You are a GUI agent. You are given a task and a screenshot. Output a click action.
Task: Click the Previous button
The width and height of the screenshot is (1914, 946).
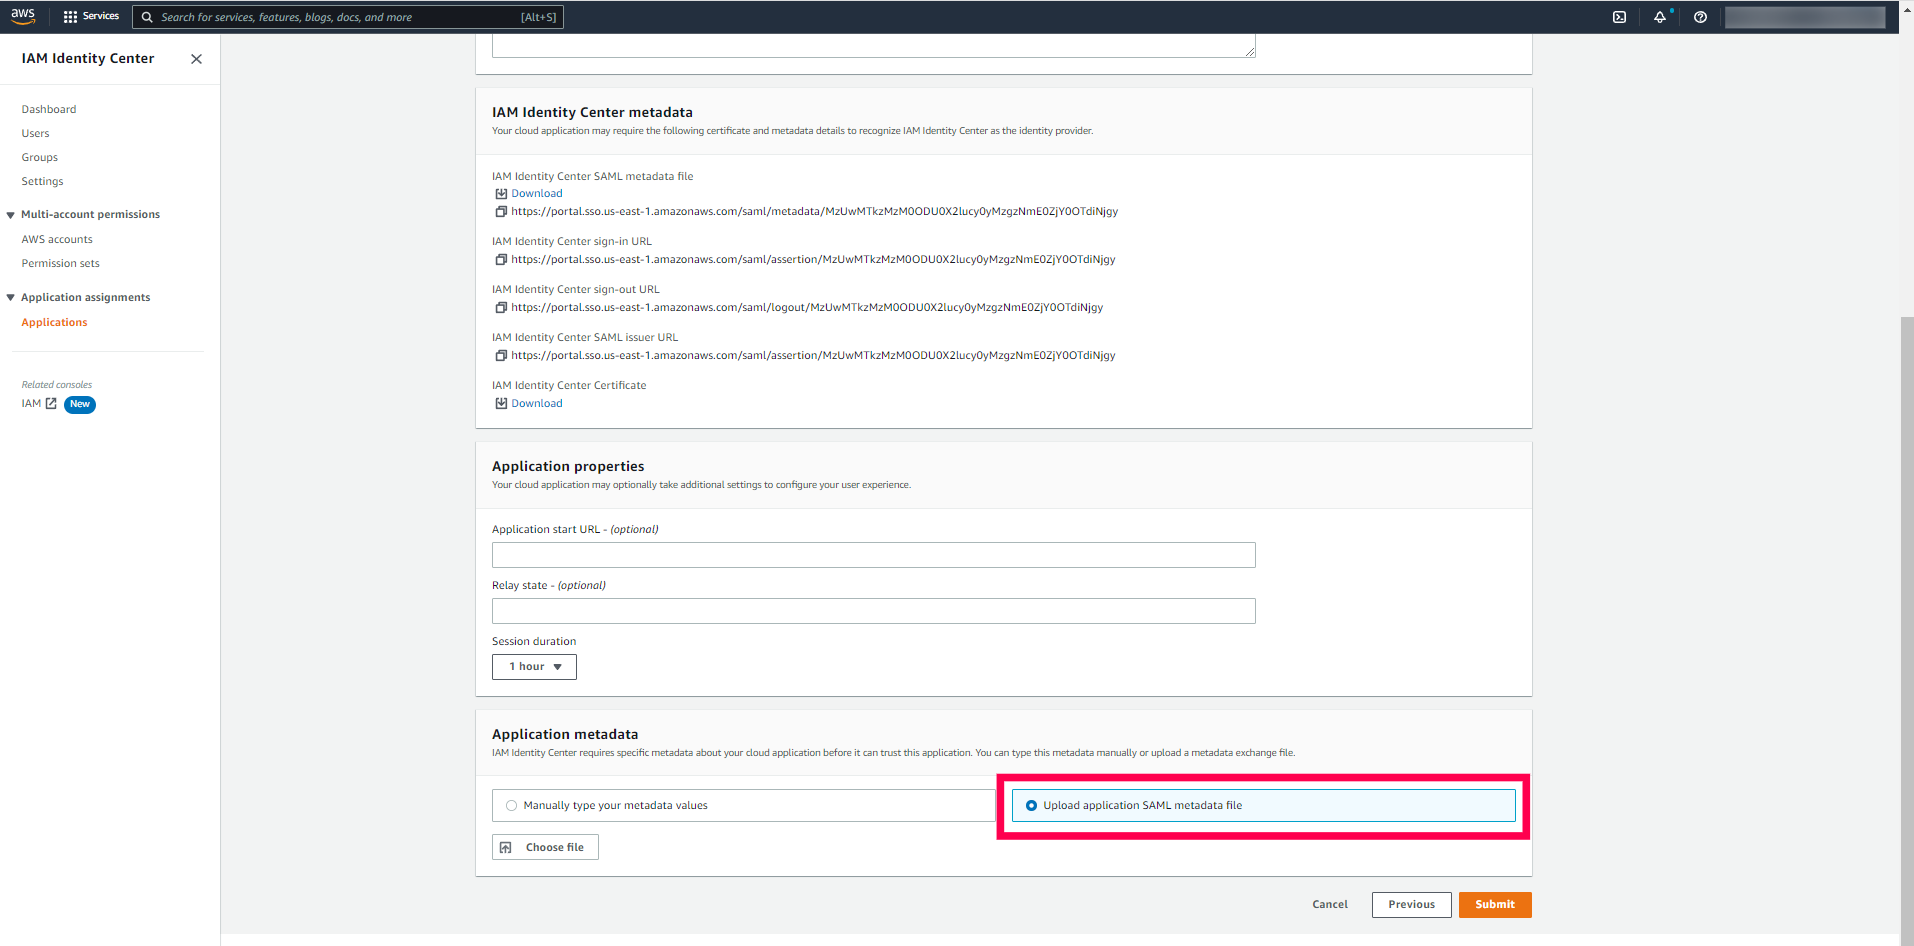point(1411,905)
